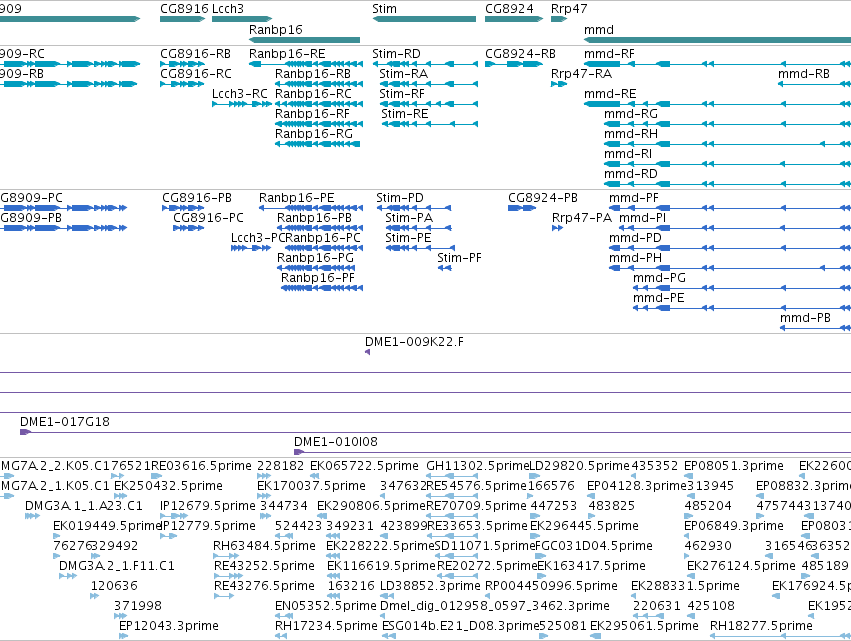851x641 pixels.
Task: Select EST EK295061.5prime label
Action: (644, 626)
